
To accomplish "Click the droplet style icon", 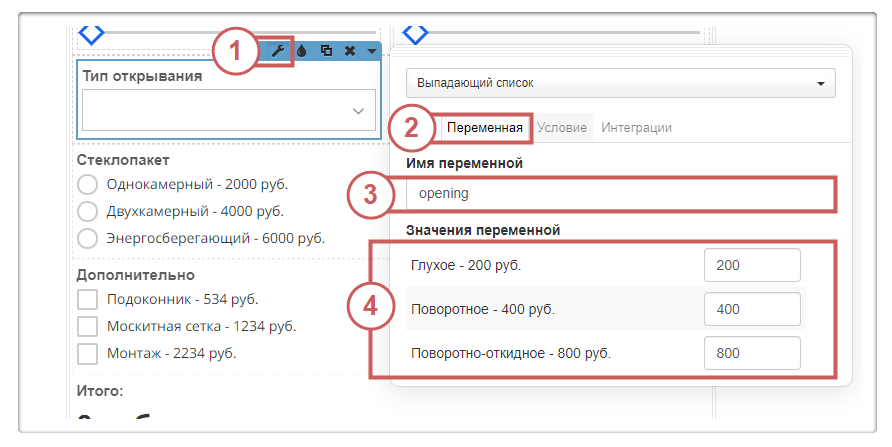I will (x=302, y=51).
